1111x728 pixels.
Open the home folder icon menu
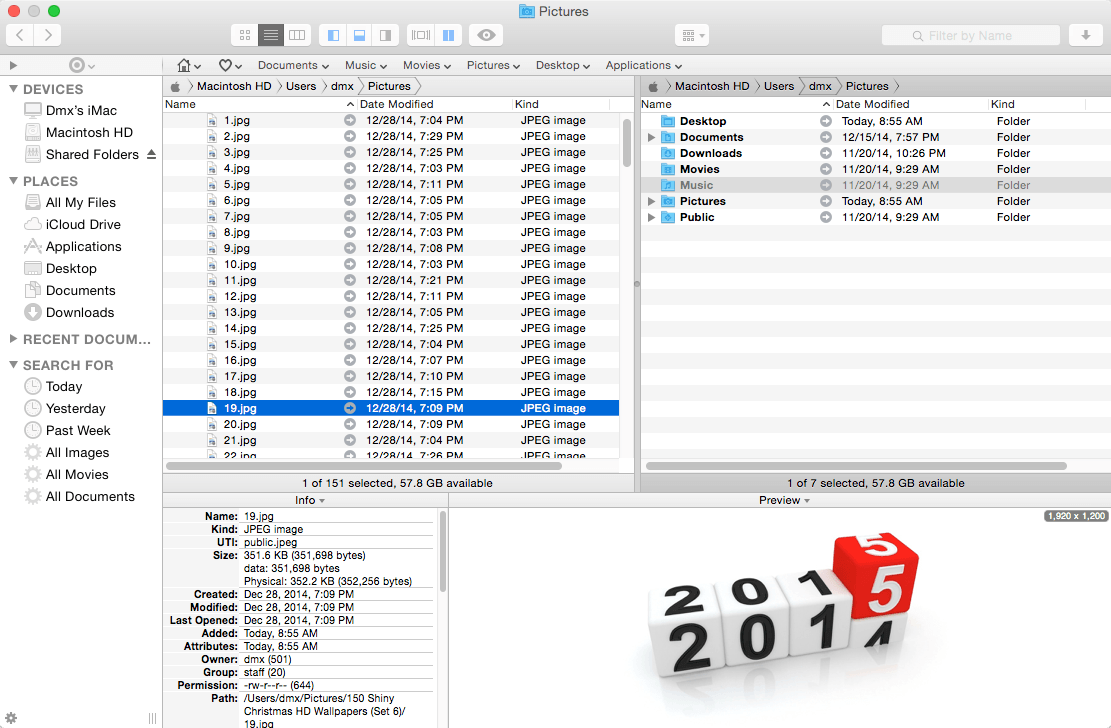(189, 65)
